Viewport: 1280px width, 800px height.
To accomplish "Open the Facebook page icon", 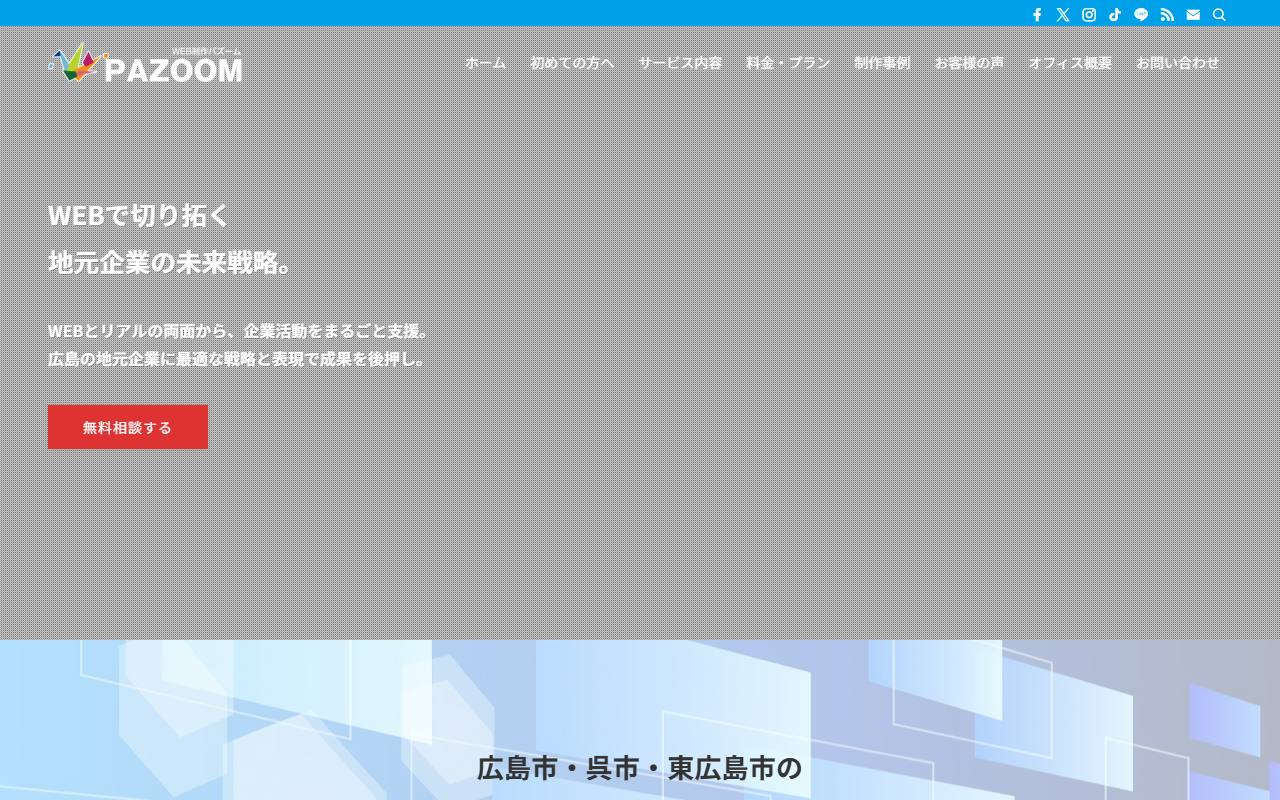I will [x=1037, y=15].
